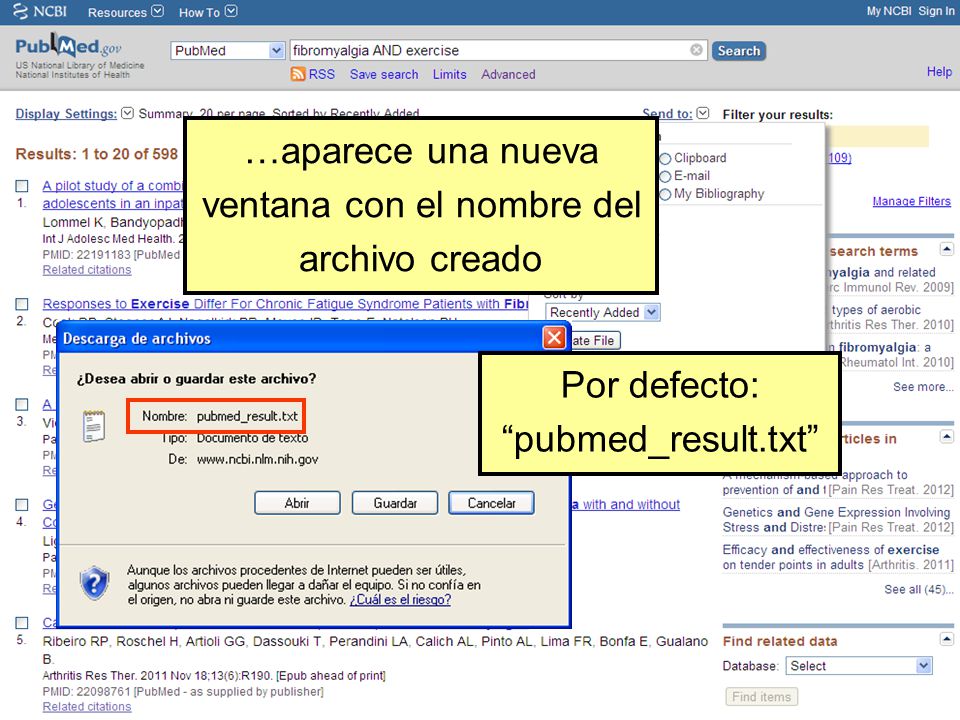Open the PubMed database selector dropdown
This screenshot has height=720, width=960.
(x=227, y=50)
